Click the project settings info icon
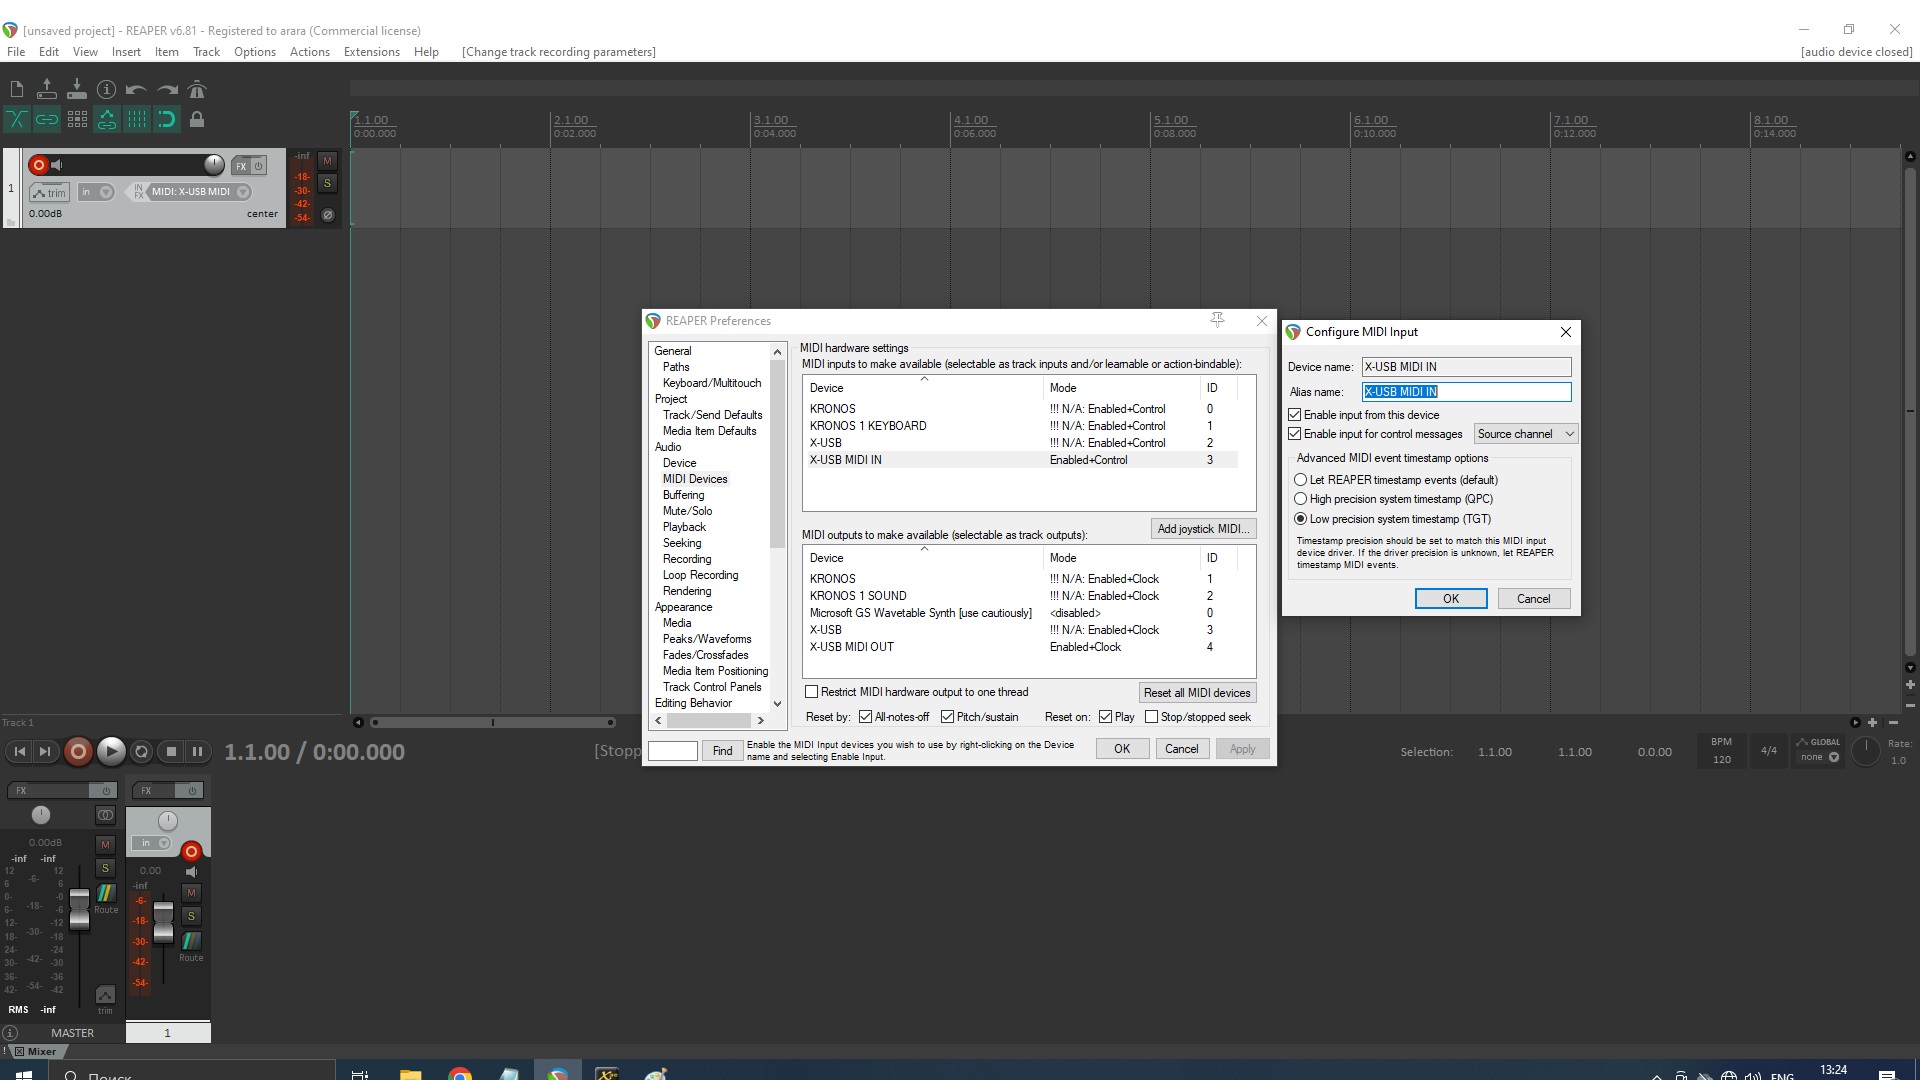The width and height of the screenshot is (1920, 1080). tap(106, 90)
